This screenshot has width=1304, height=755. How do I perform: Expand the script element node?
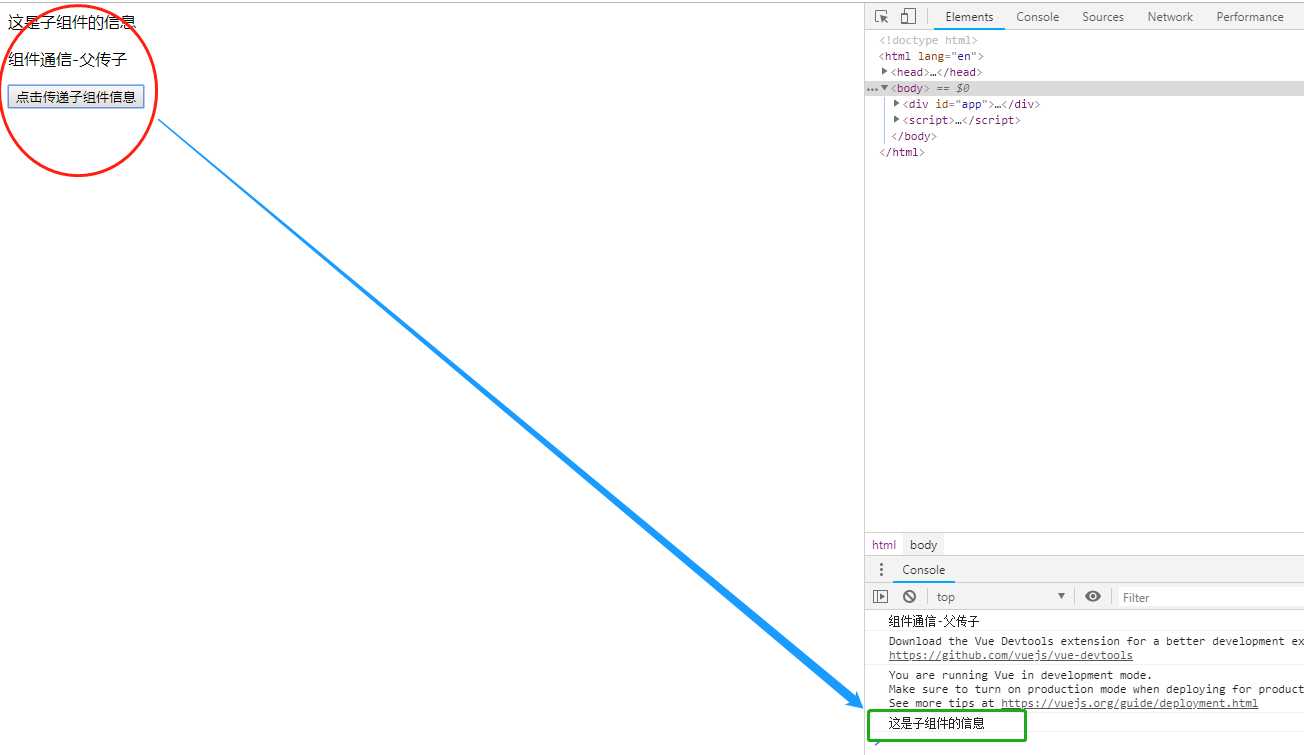(x=896, y=120)
